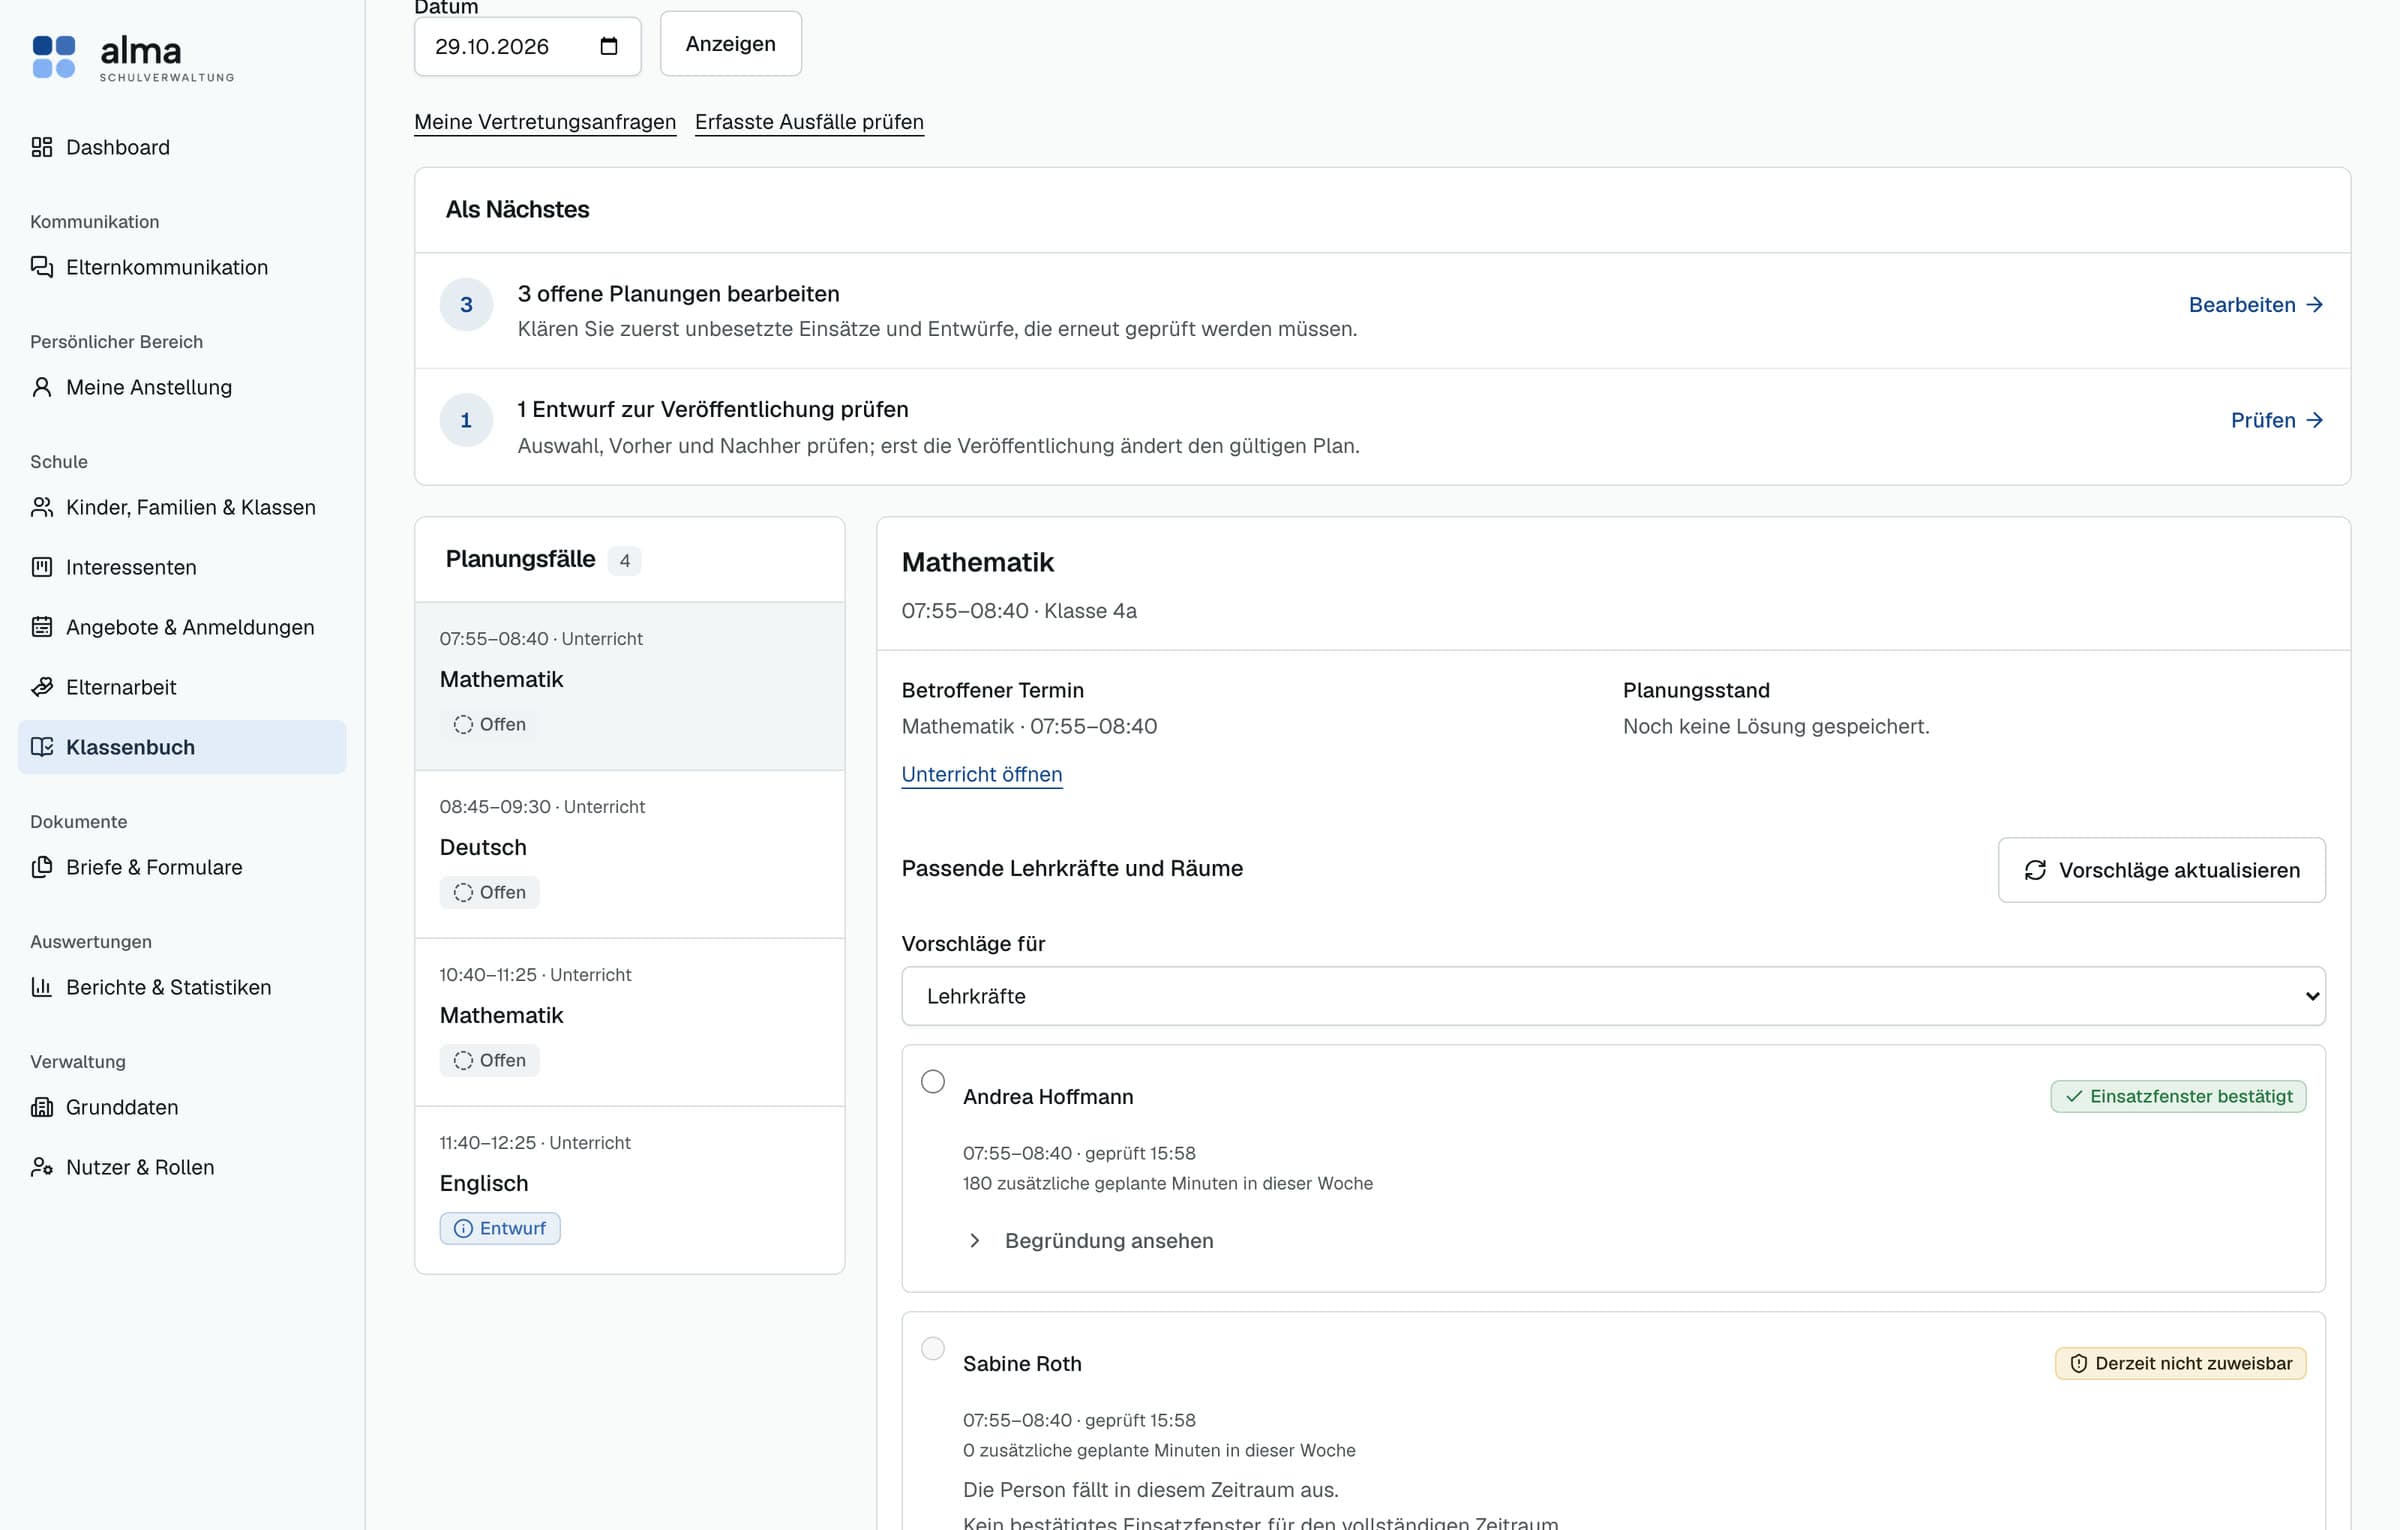Go to Berichte & Statistiken
Image resolution: width=2400 pixels, height=1530 pixels.
(182, 987)
